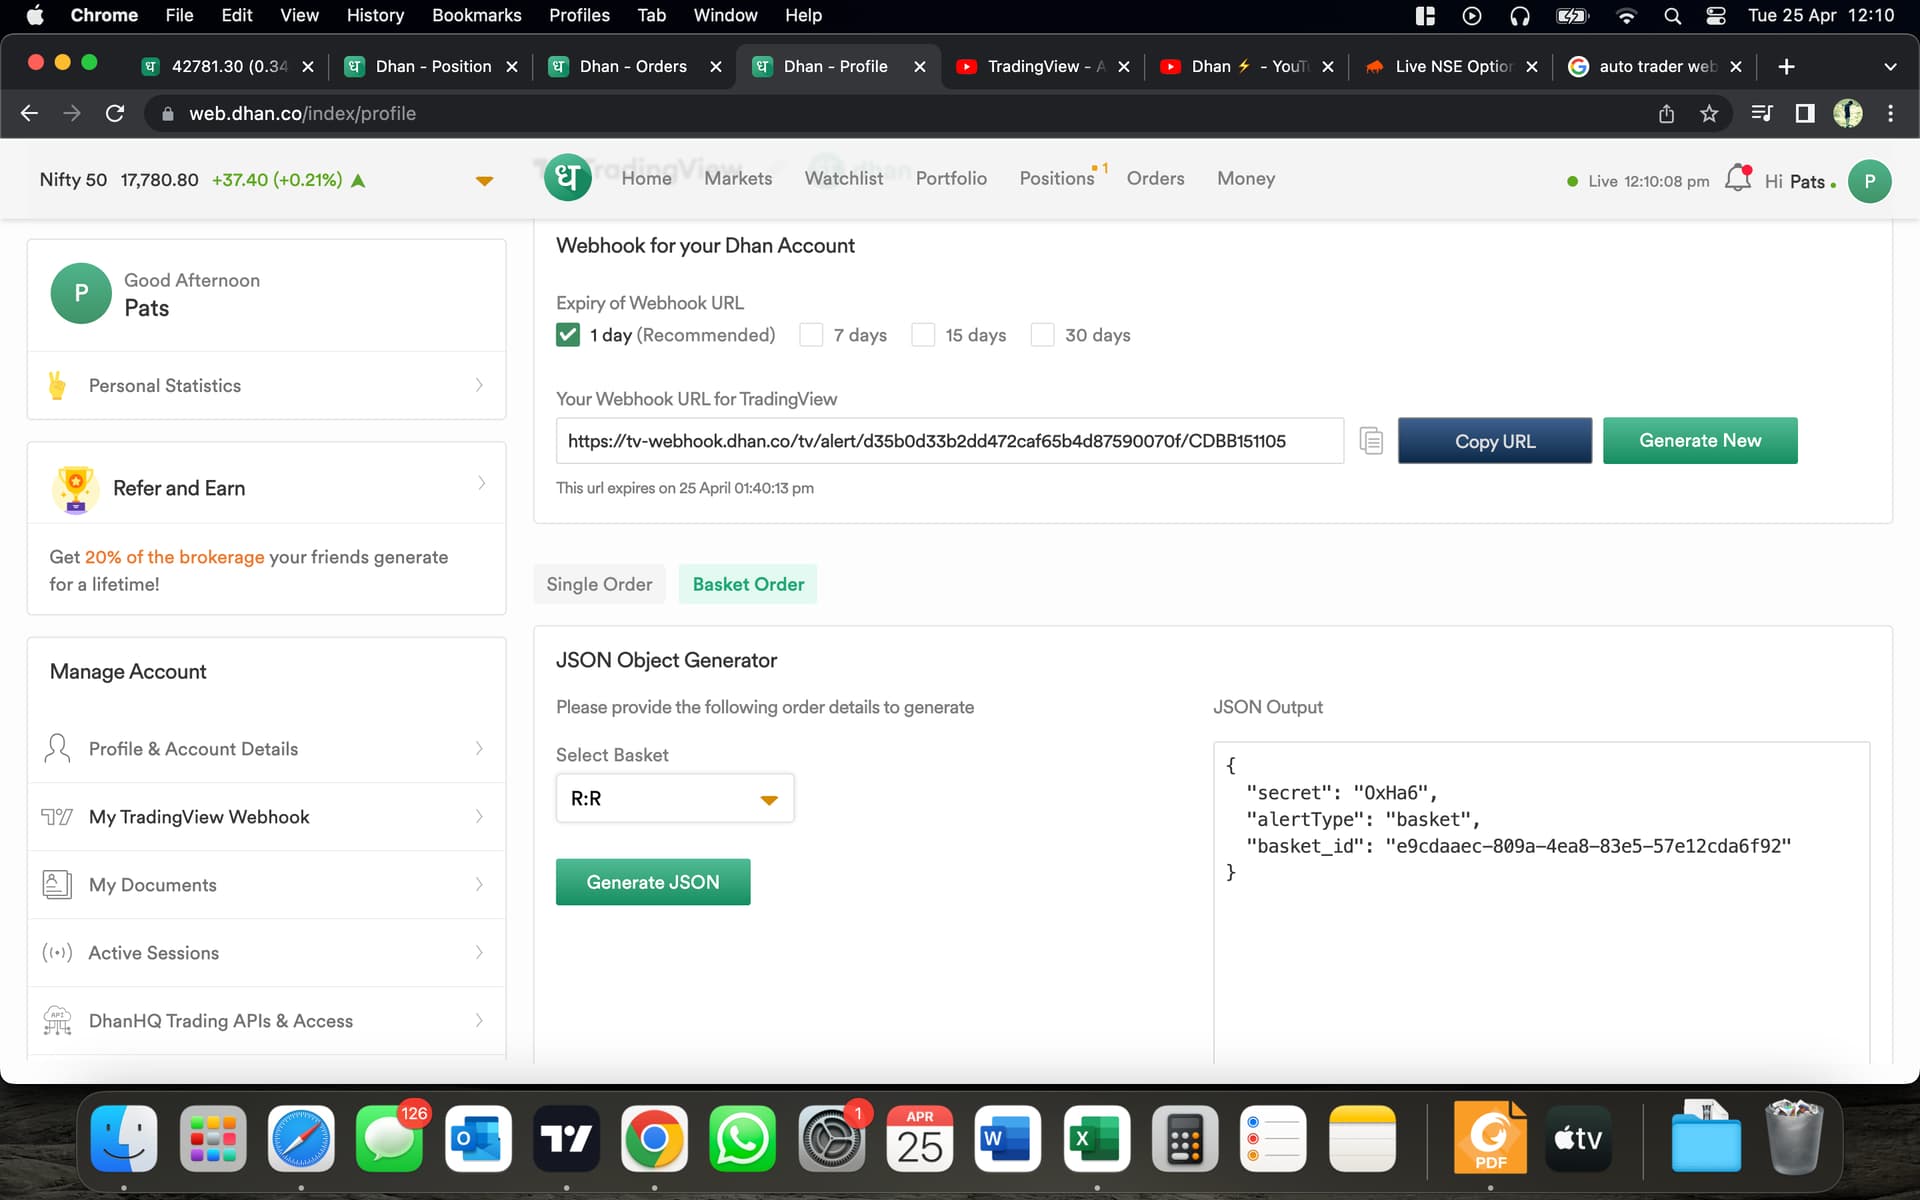The width and height of the screenshot is (1920, 1200).
Task: Enable the 30 days expiry checkbox
Action: [x=1042, y=335]
